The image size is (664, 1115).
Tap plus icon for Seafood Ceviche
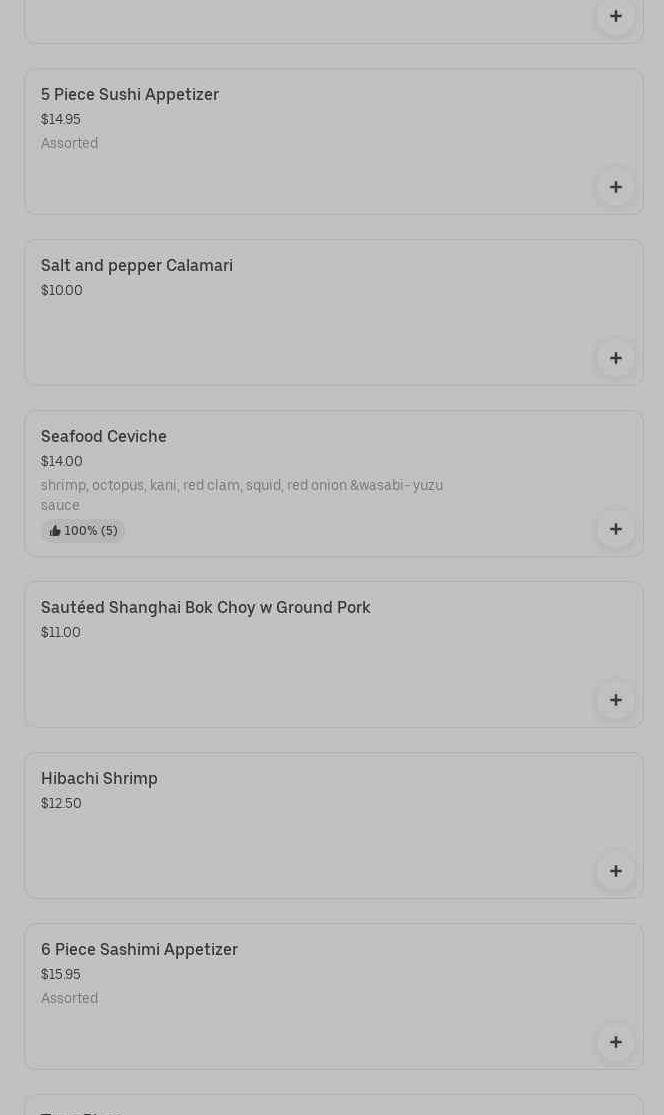(x=615, y=529)
